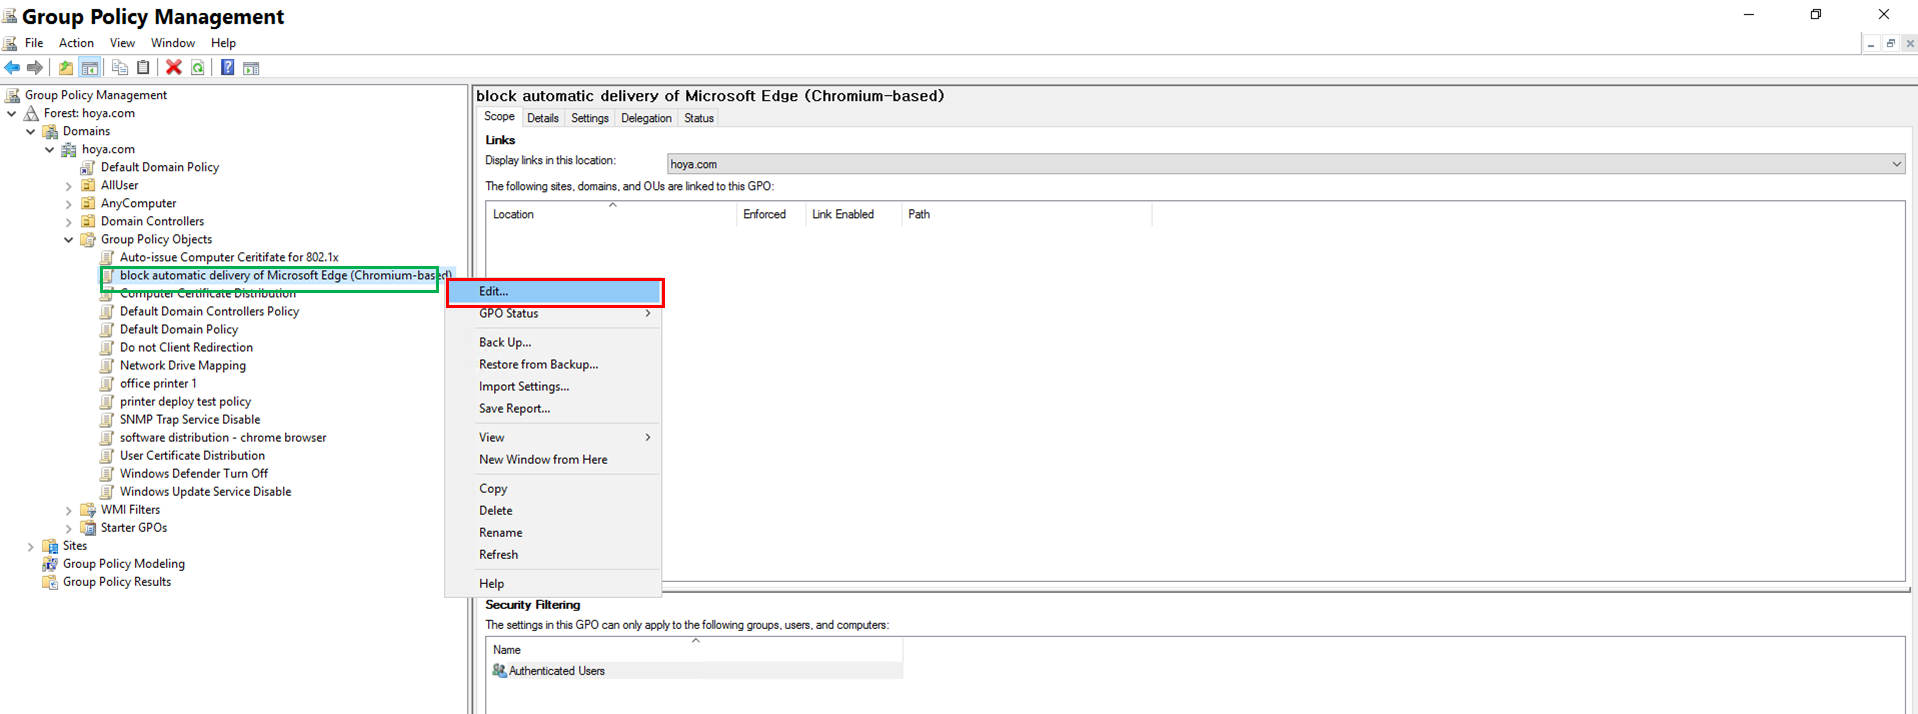This screenshot has height=714, width=1918.
Task: Click the Default Domain Policy link icon under hoya.com
Action: (88, 168)
